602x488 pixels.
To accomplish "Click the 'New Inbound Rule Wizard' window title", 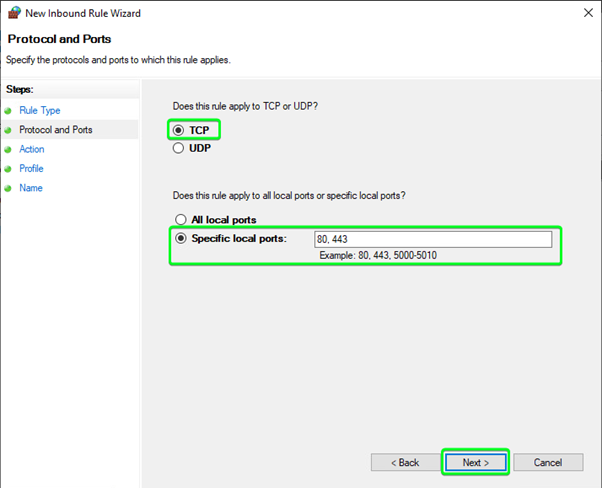I will tap(83, 13).
